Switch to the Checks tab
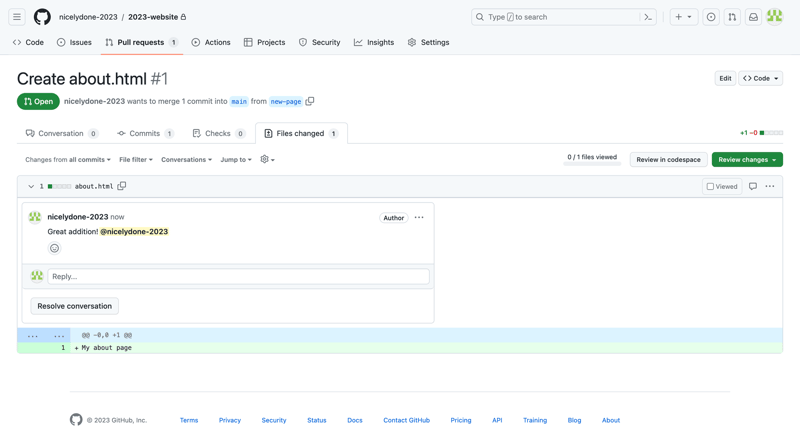 (x=218, y=133)
